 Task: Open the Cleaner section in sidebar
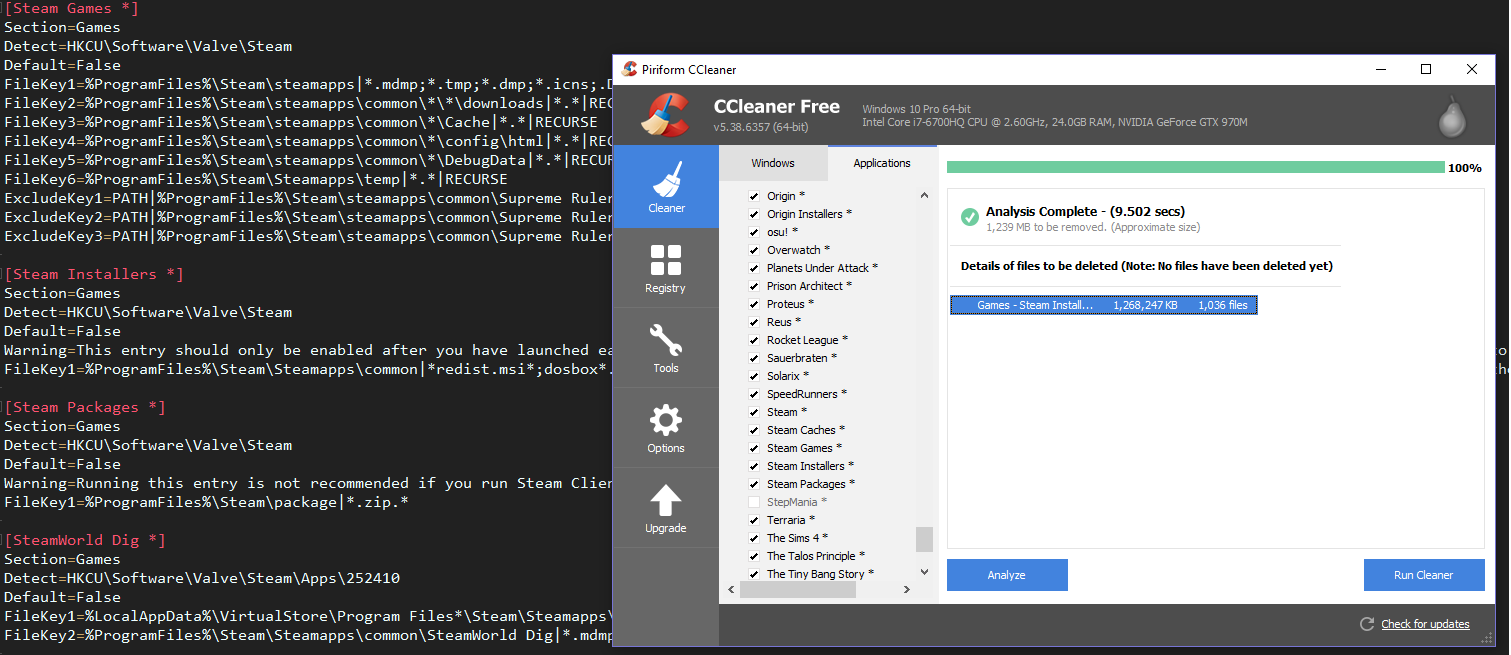[665, 187]
